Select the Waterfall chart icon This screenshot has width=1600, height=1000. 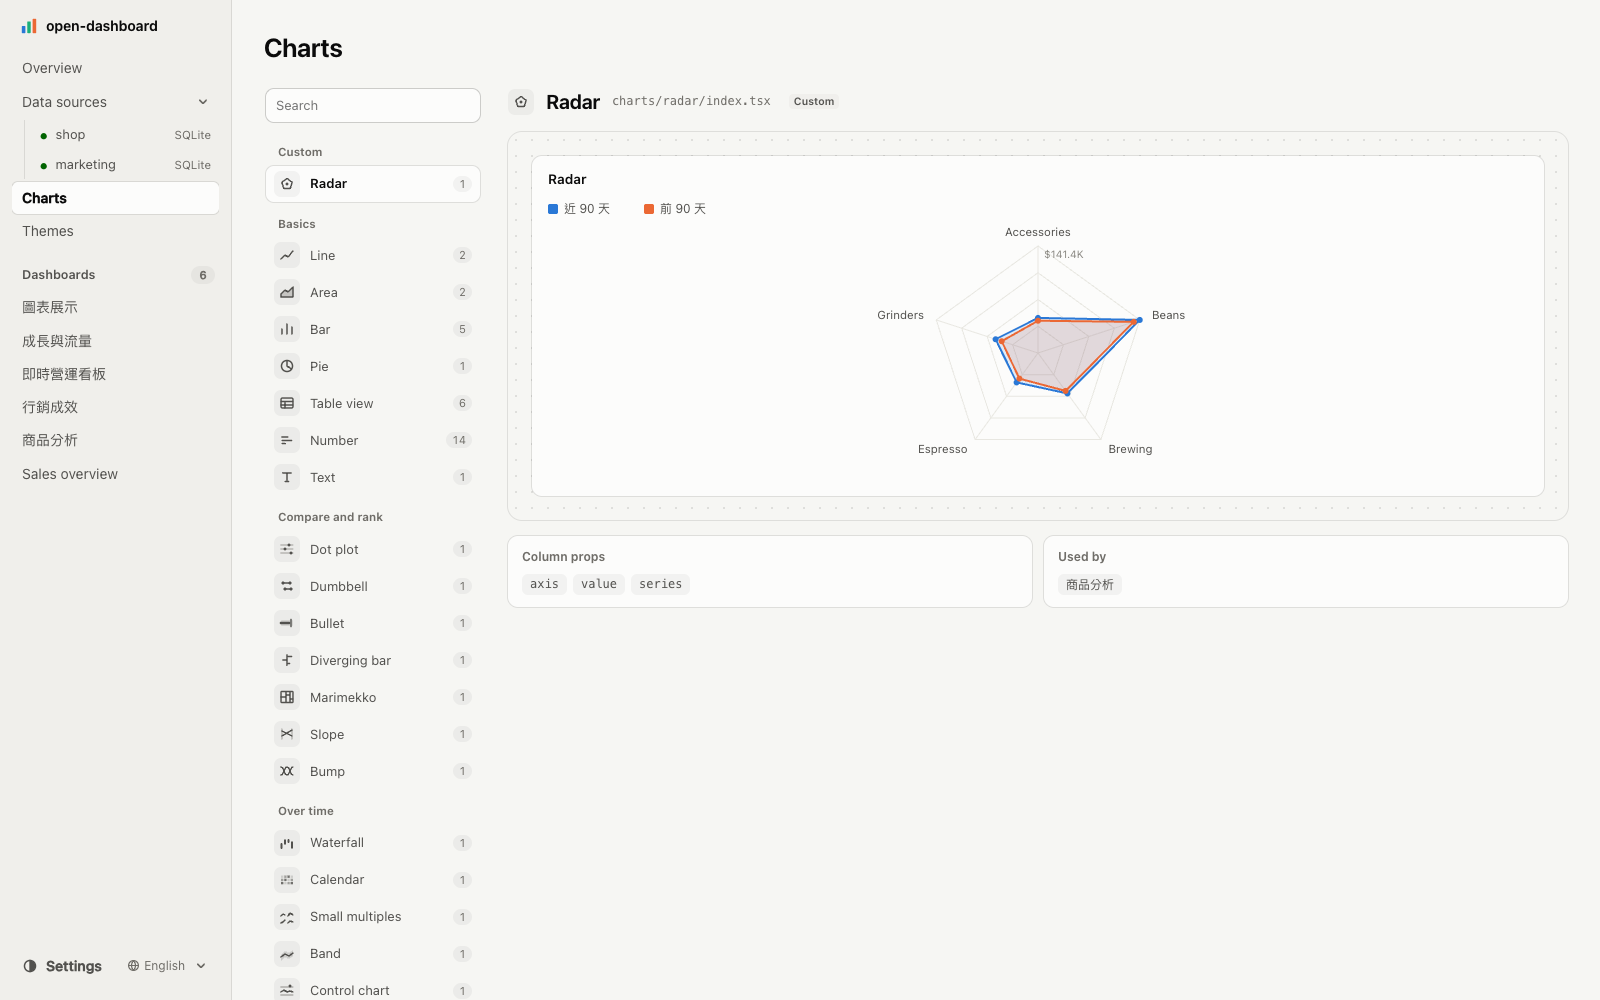[x=287, y=843]
